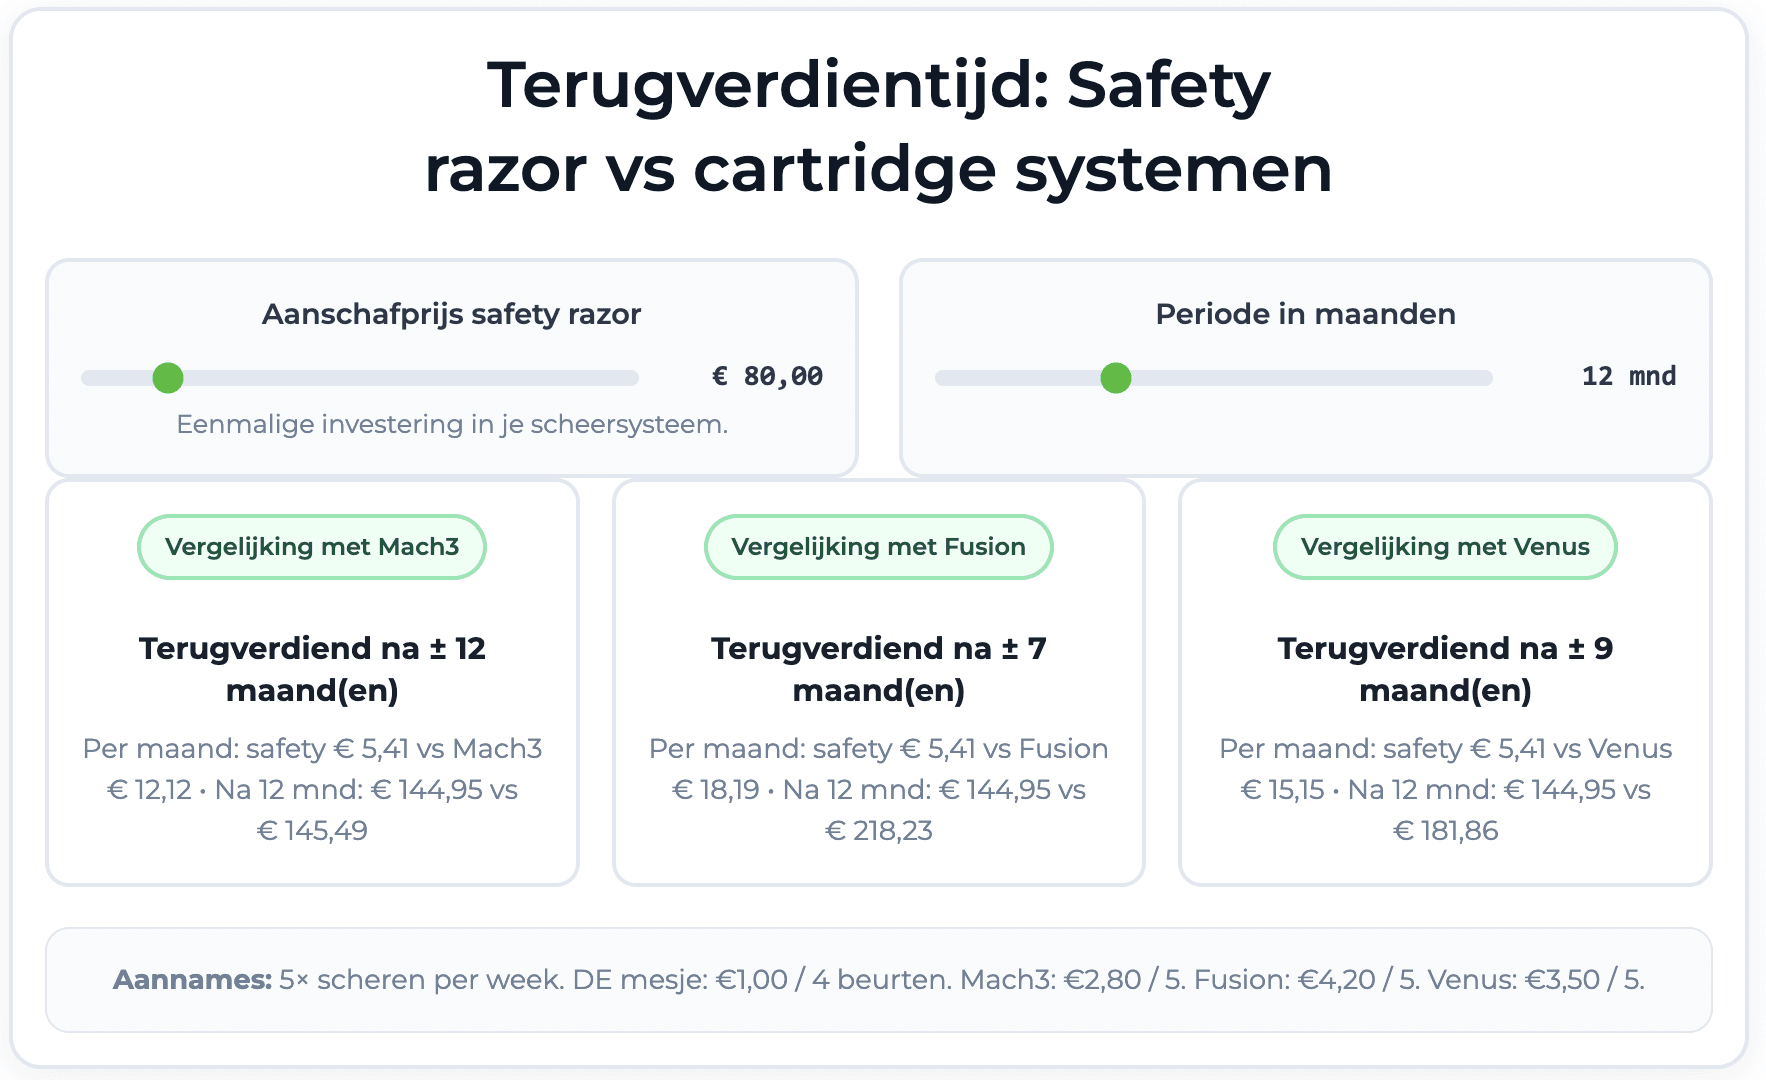Viewport: 1766px width, 1080px height.
Task: Click the 'Vergelijking met Venus' badge
Action: point(1445,547)
